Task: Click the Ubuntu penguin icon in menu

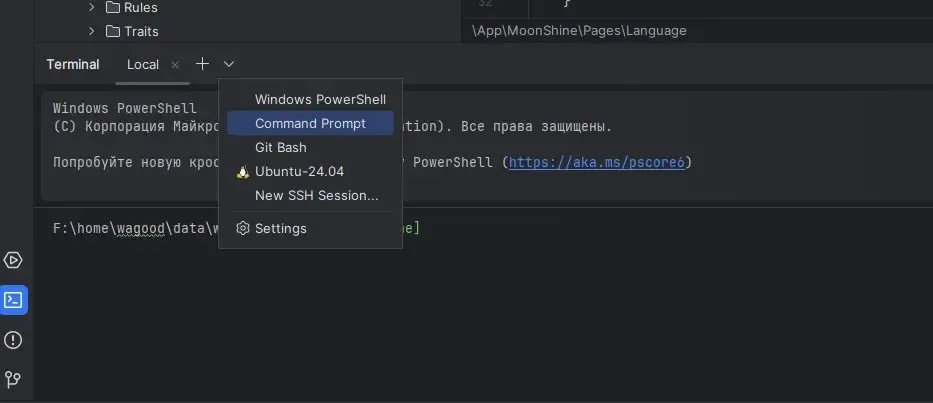Action: click(x=243, y=171)
